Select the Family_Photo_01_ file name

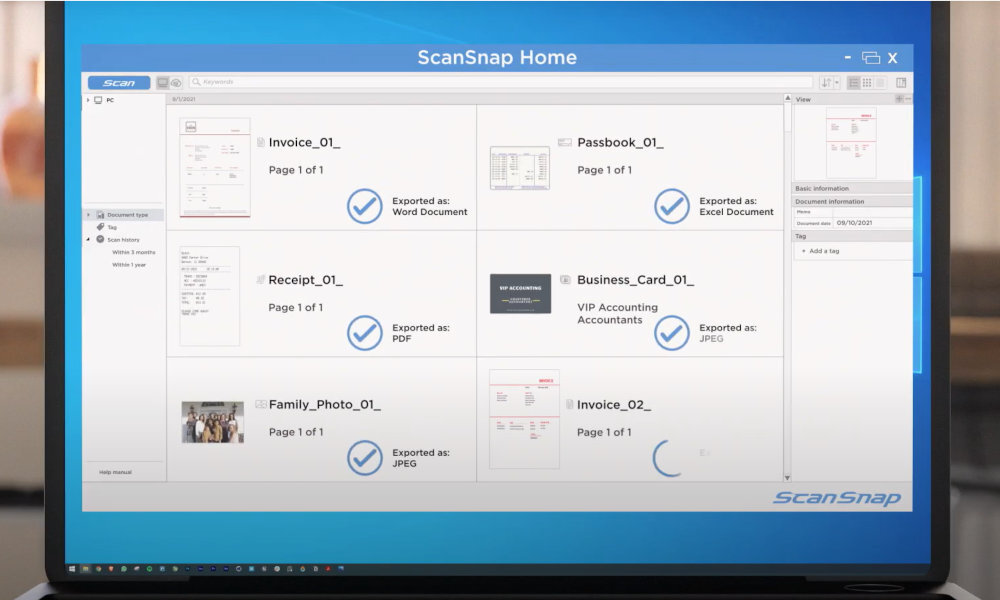[x=325, y=405]
